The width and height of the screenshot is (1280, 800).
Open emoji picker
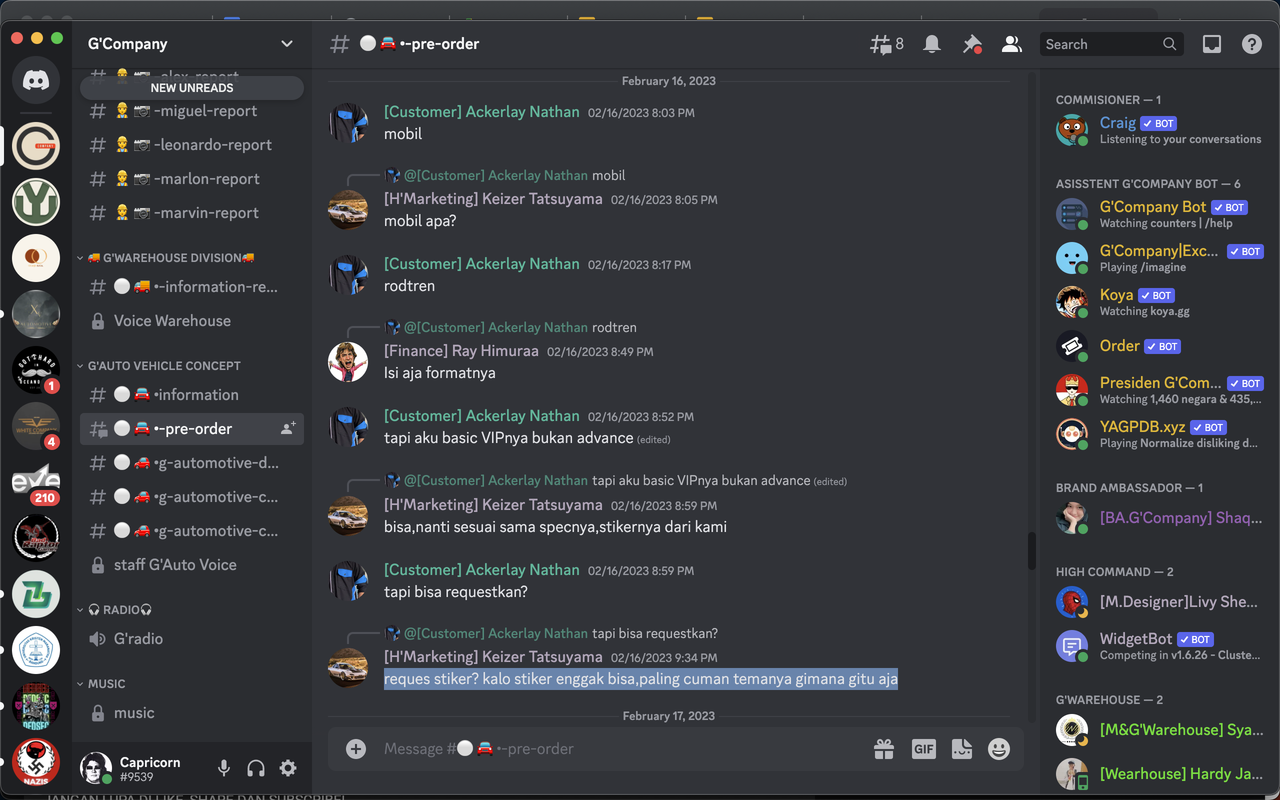point(999,749)
